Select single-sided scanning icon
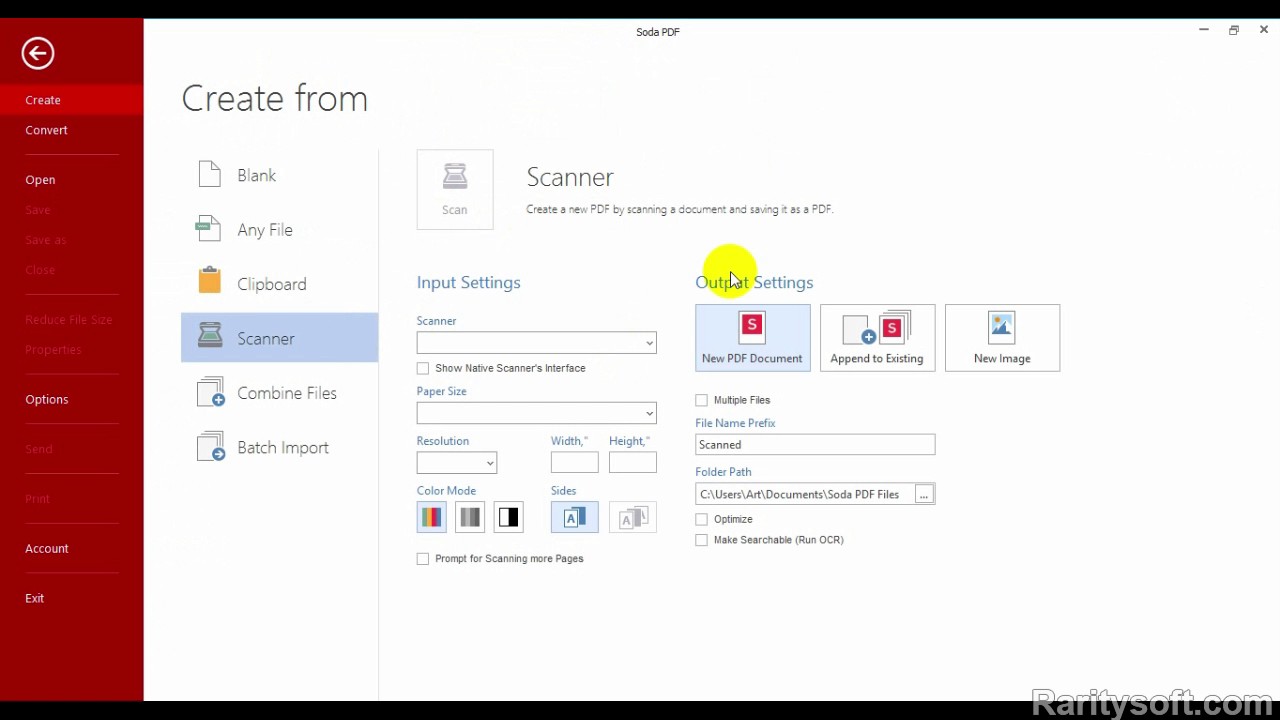Screen dimensions: 1280x720 (575, 517)
